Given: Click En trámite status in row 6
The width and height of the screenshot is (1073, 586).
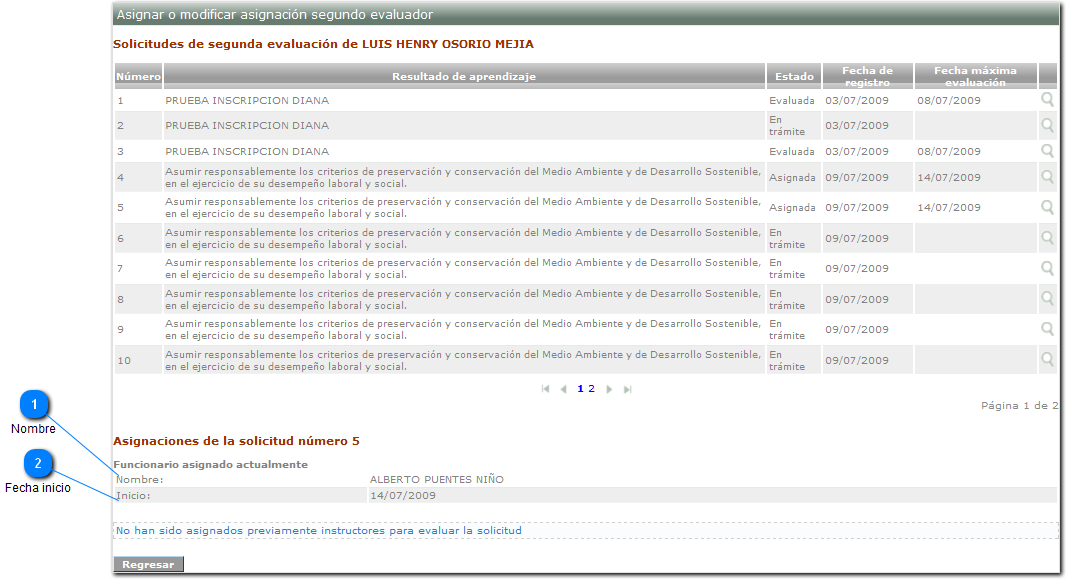Looking at the screenshot, I should point(787,238).
